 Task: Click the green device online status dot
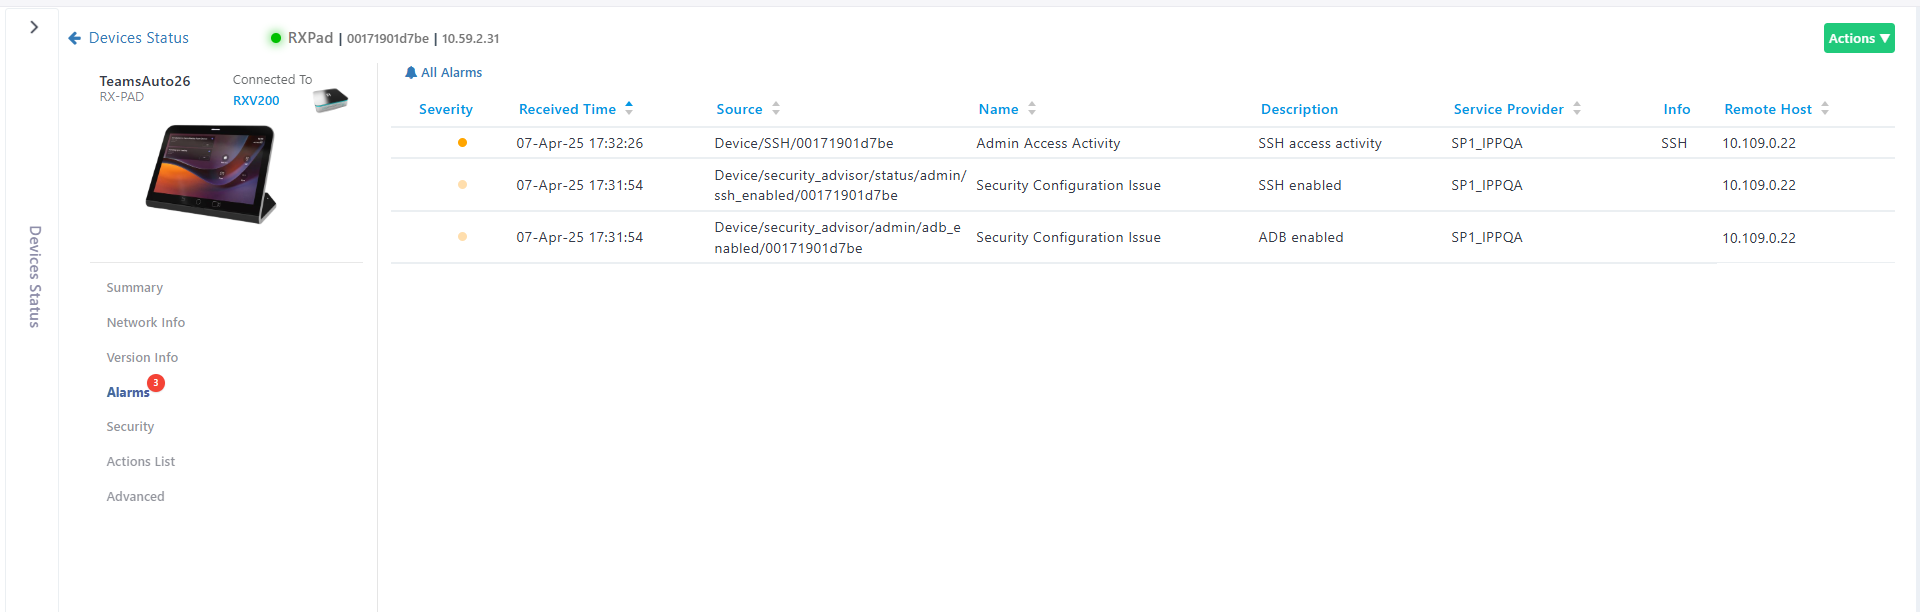(x=275, y=38)
